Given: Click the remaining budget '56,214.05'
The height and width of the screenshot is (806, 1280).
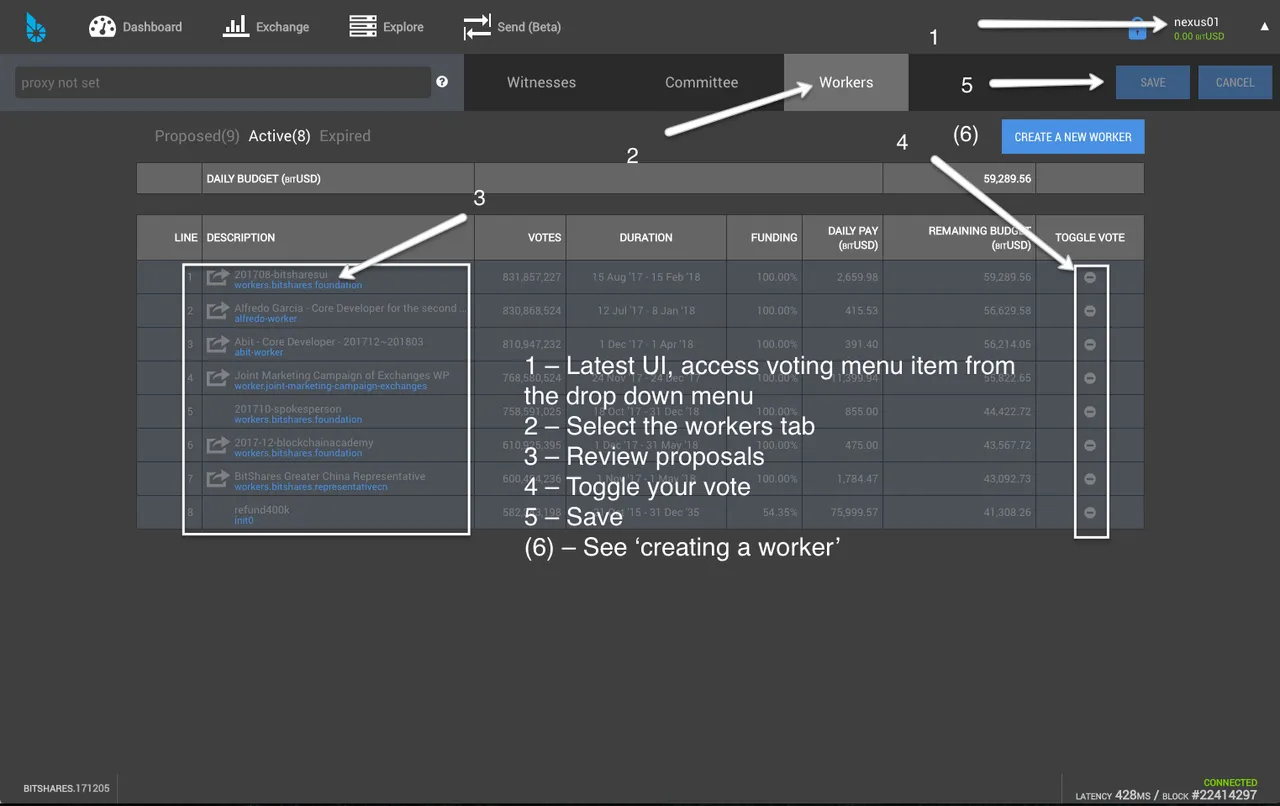Looking at the screenshot, I should [1007, 344].
